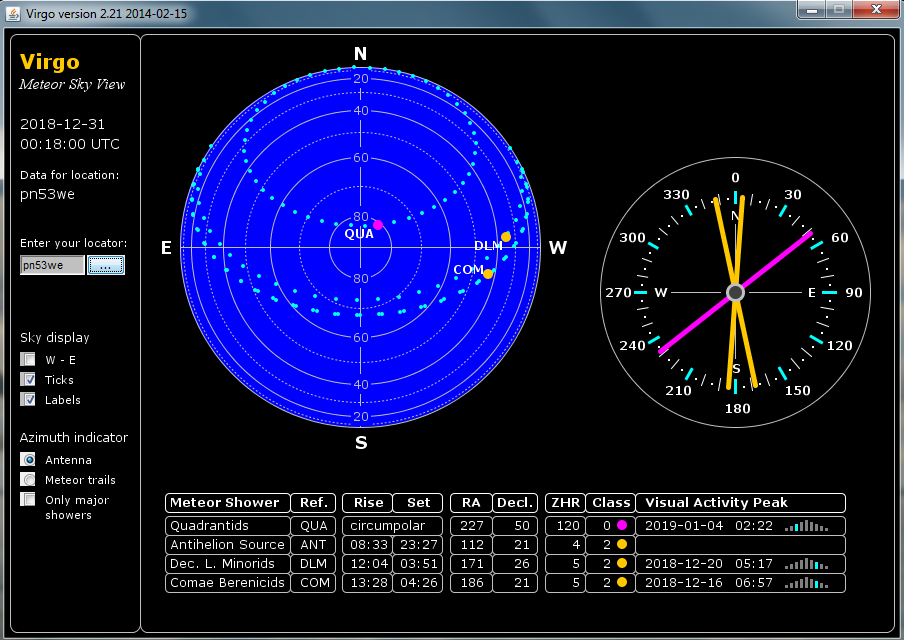Image resolution: width=904 pixels, height=640 pixels.
Task: Click the S label below the sky map
Action: [361, 443]
